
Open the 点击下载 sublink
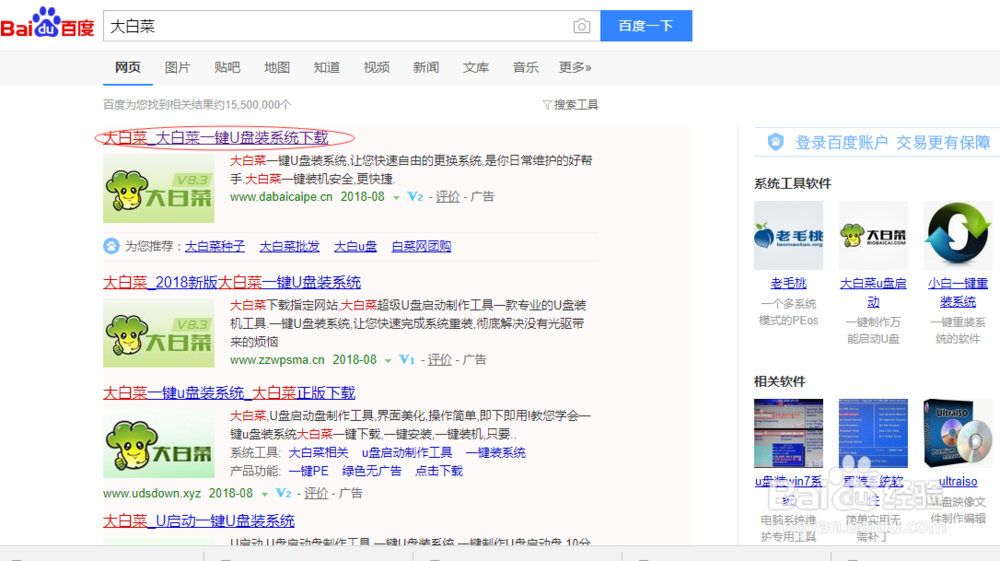click(439, 471)
